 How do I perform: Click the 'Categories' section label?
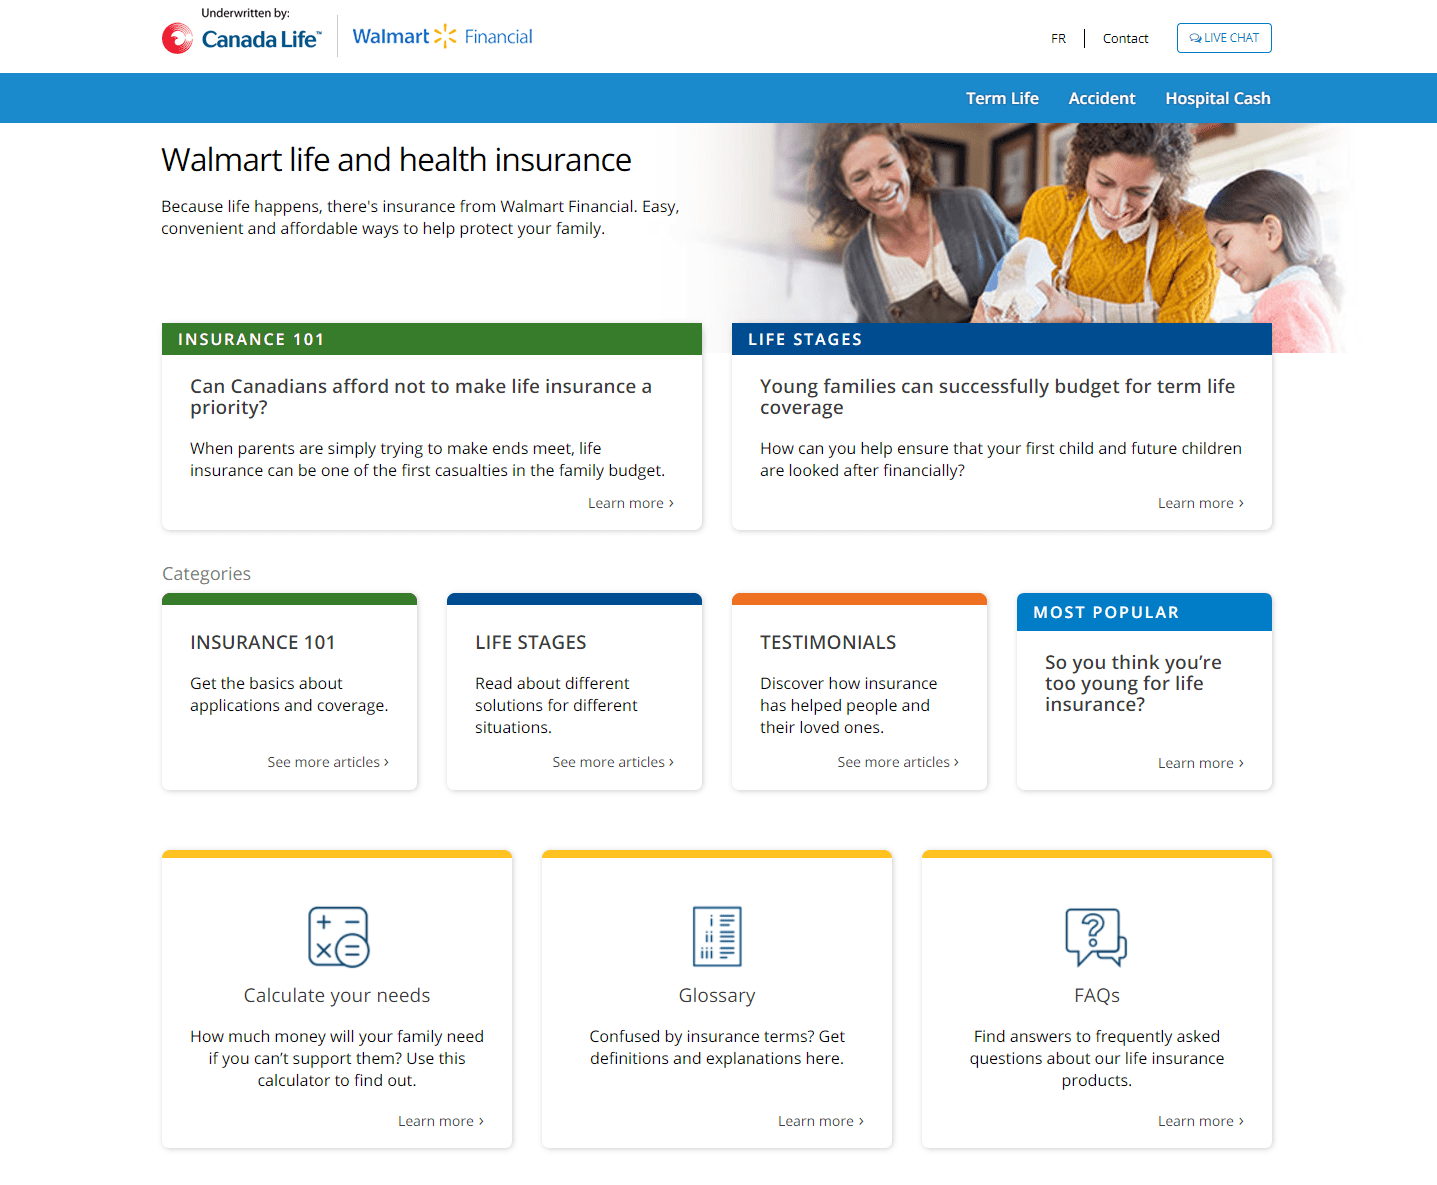[x=207, y=574]
